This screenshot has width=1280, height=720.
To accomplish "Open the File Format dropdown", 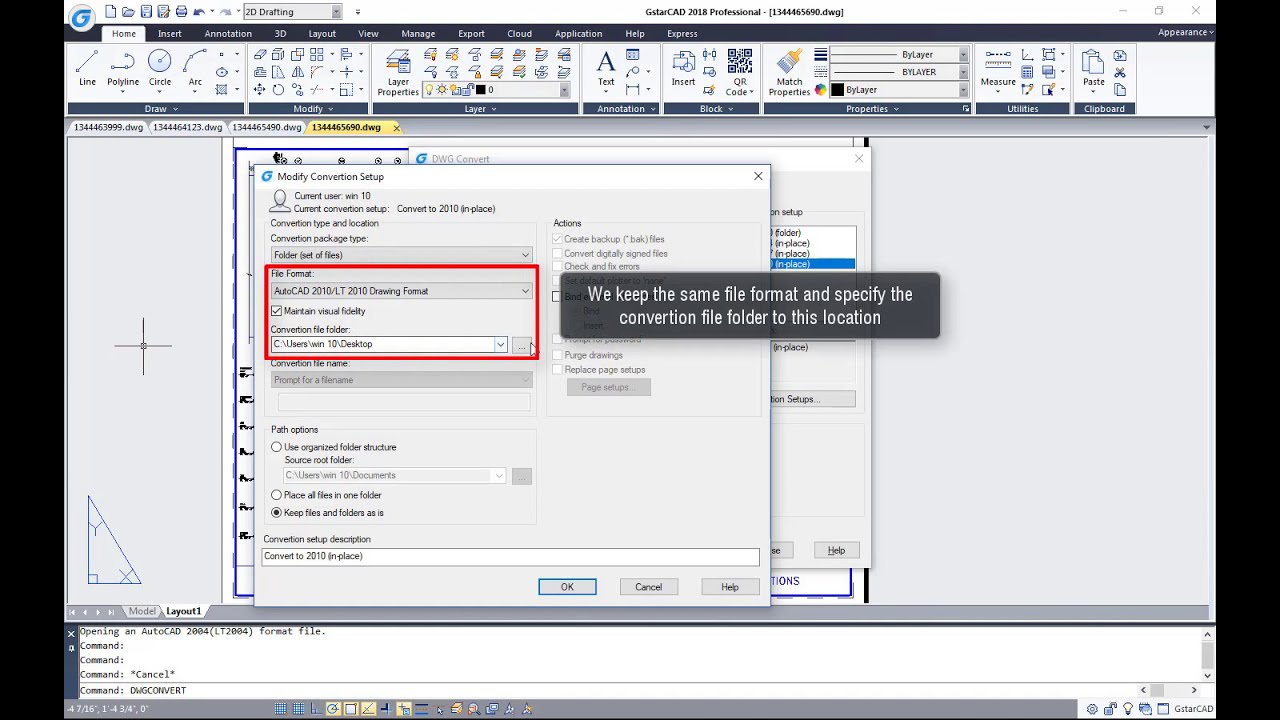I will pos(401,291).
